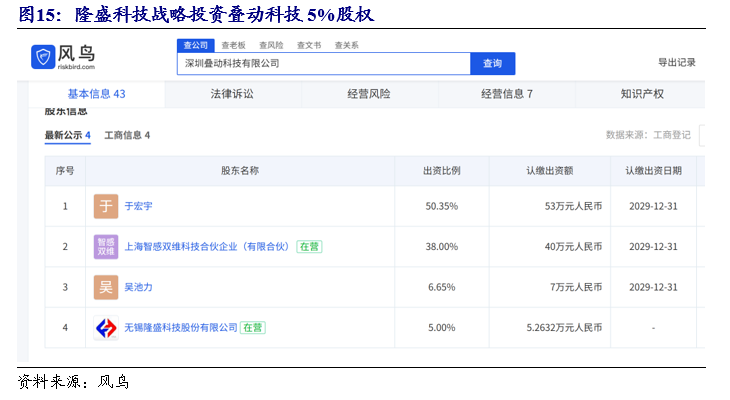Click the company name search field

click(x=324, y=63)
